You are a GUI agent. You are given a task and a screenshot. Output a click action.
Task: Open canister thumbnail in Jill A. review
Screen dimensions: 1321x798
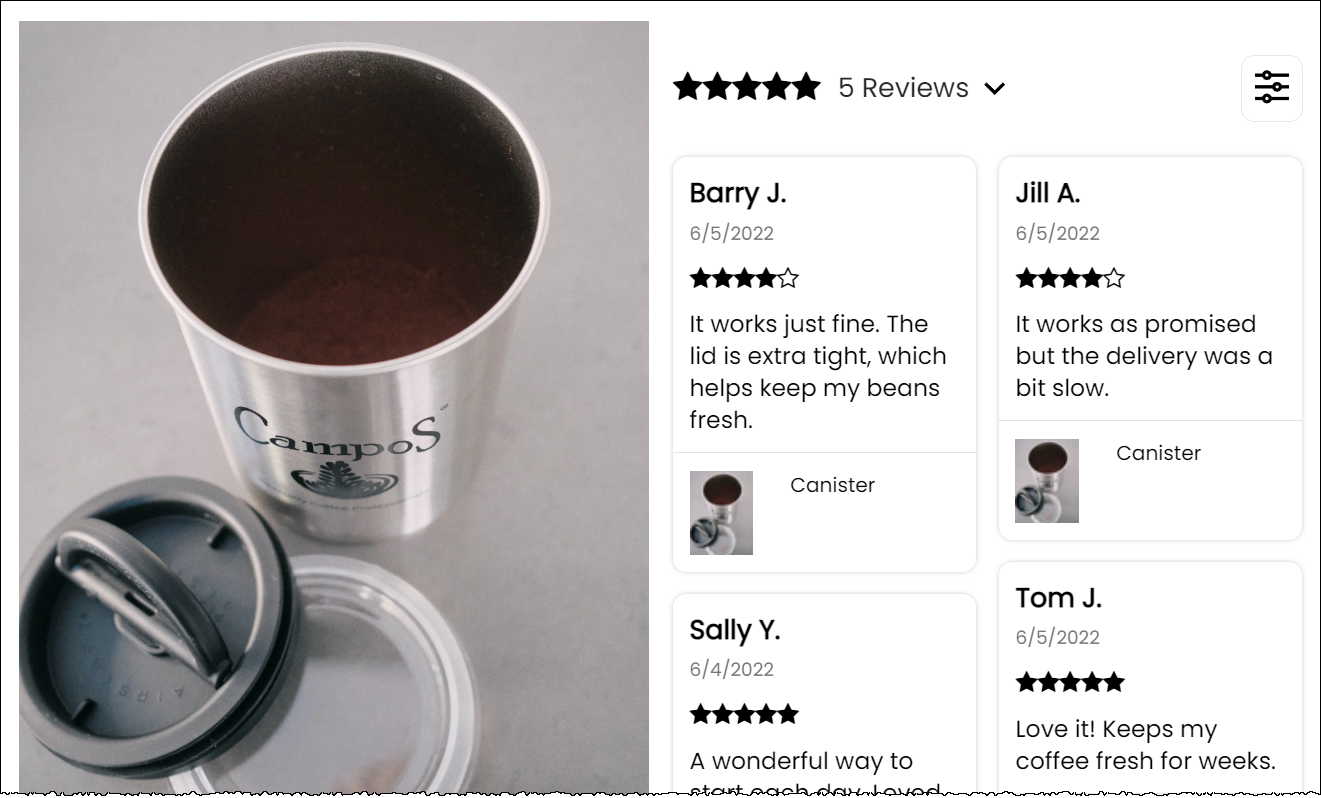1047,481
